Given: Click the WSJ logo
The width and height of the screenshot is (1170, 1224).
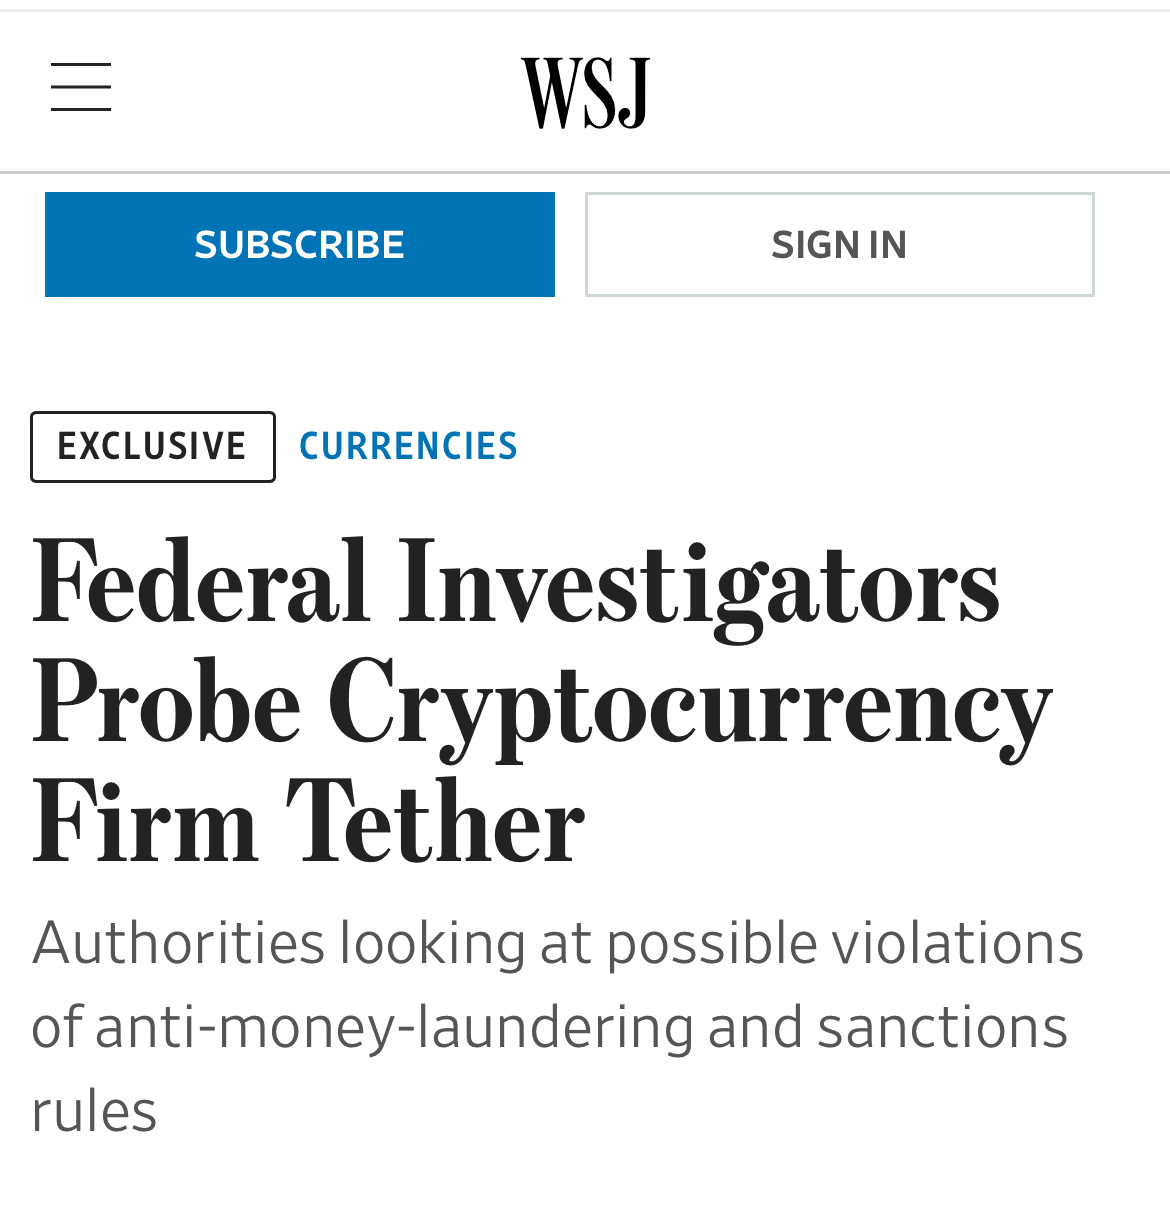Looking at the screenshot, I should tap(585, 93).
